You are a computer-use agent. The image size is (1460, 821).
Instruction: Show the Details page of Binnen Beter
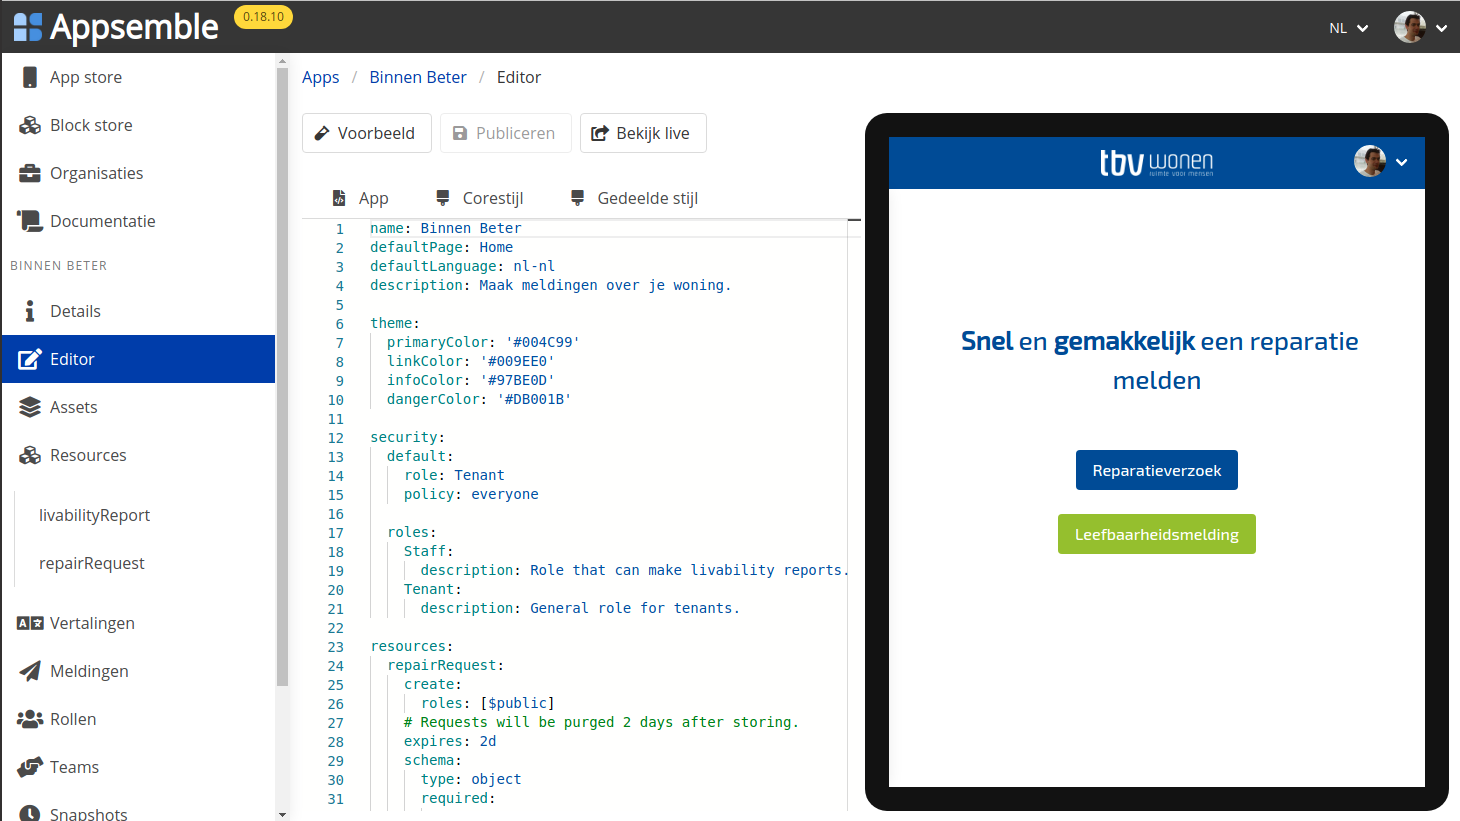click(x=76, y=311)
